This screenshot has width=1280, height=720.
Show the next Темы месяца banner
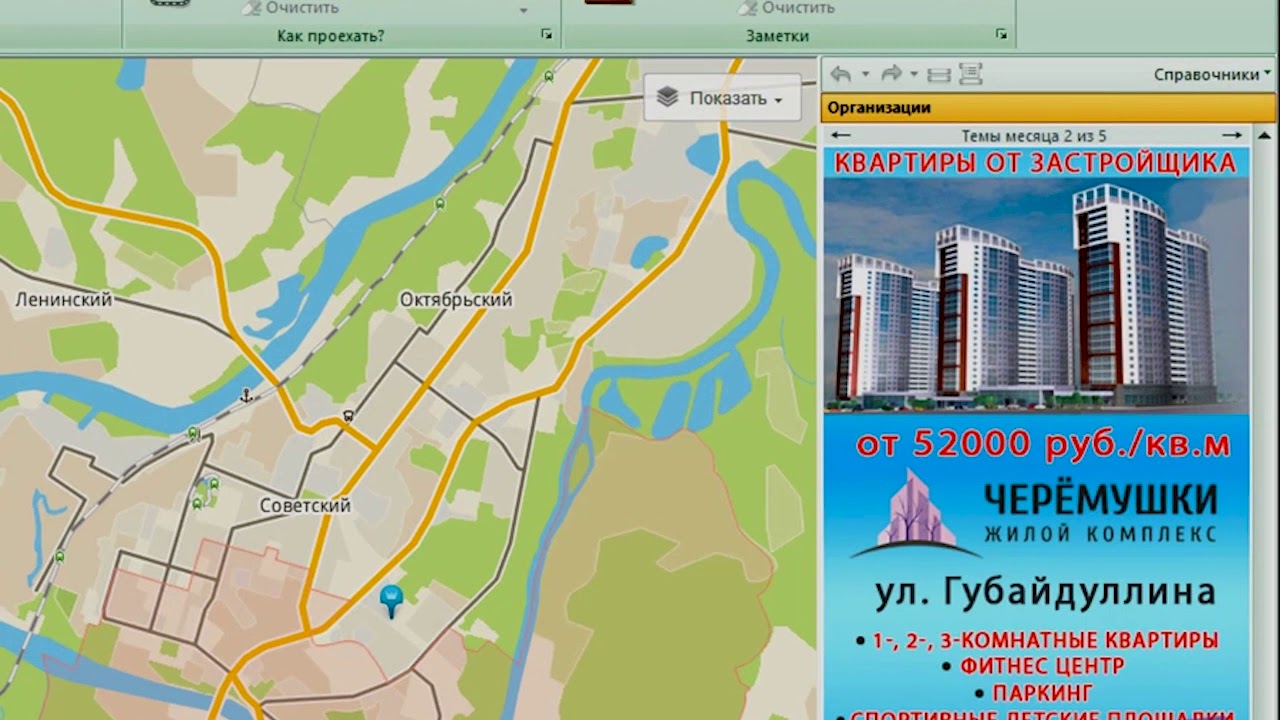coord(1232,135)
